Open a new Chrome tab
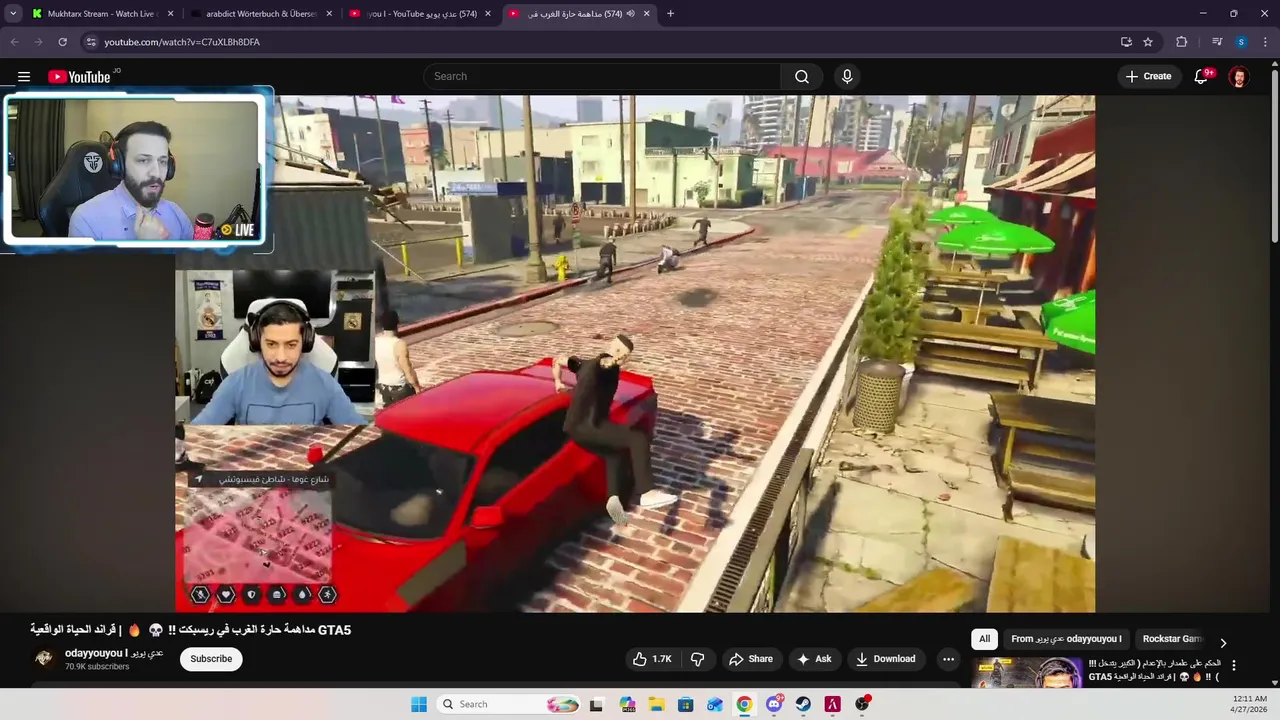The image size is (1280, 720). (x=670, y=14)
